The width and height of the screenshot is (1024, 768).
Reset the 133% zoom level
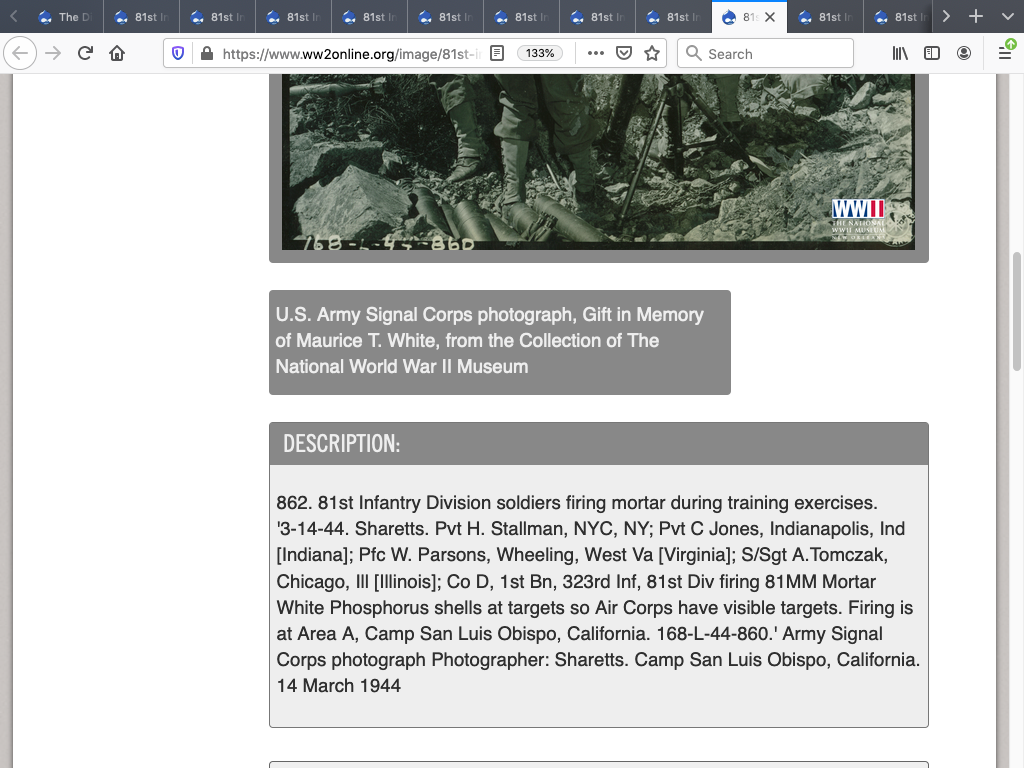click(x=540, y=54)
